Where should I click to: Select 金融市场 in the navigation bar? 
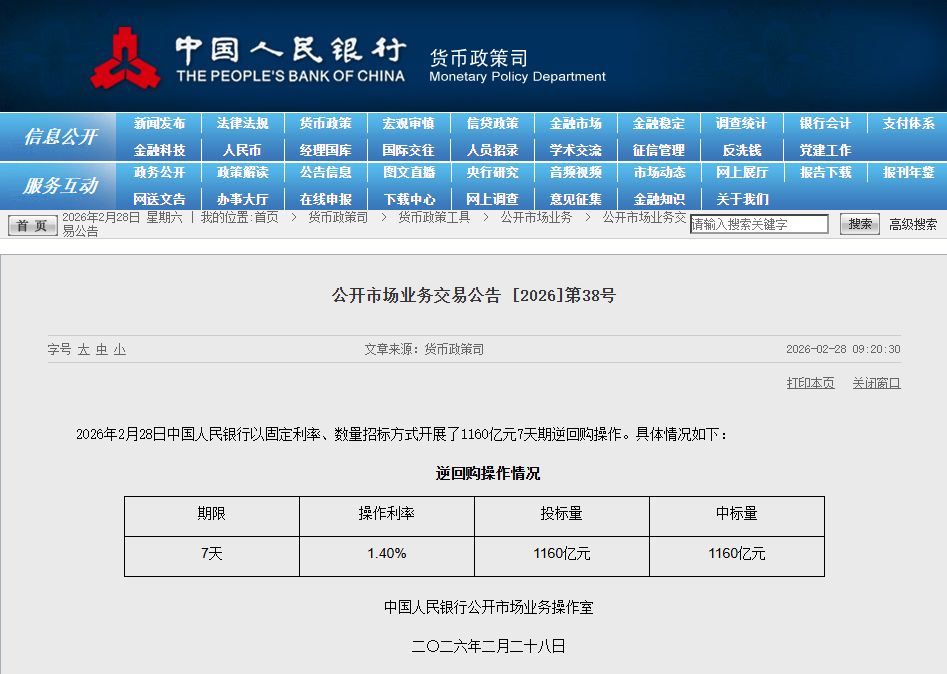point(575,124)
